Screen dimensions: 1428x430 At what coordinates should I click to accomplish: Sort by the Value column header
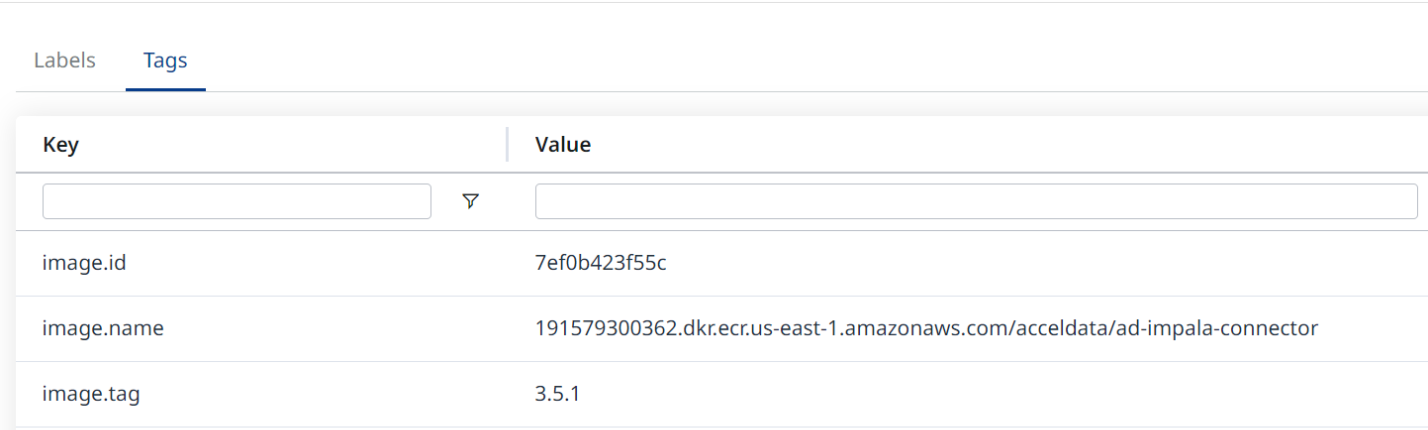[x=563, y=144]
